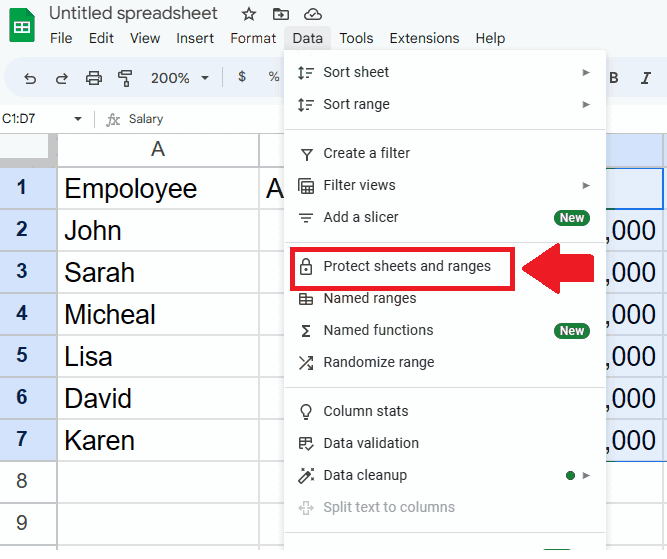Expand the Sort range submenu
This screenshot has width=667, height=559.
(586, 104)
